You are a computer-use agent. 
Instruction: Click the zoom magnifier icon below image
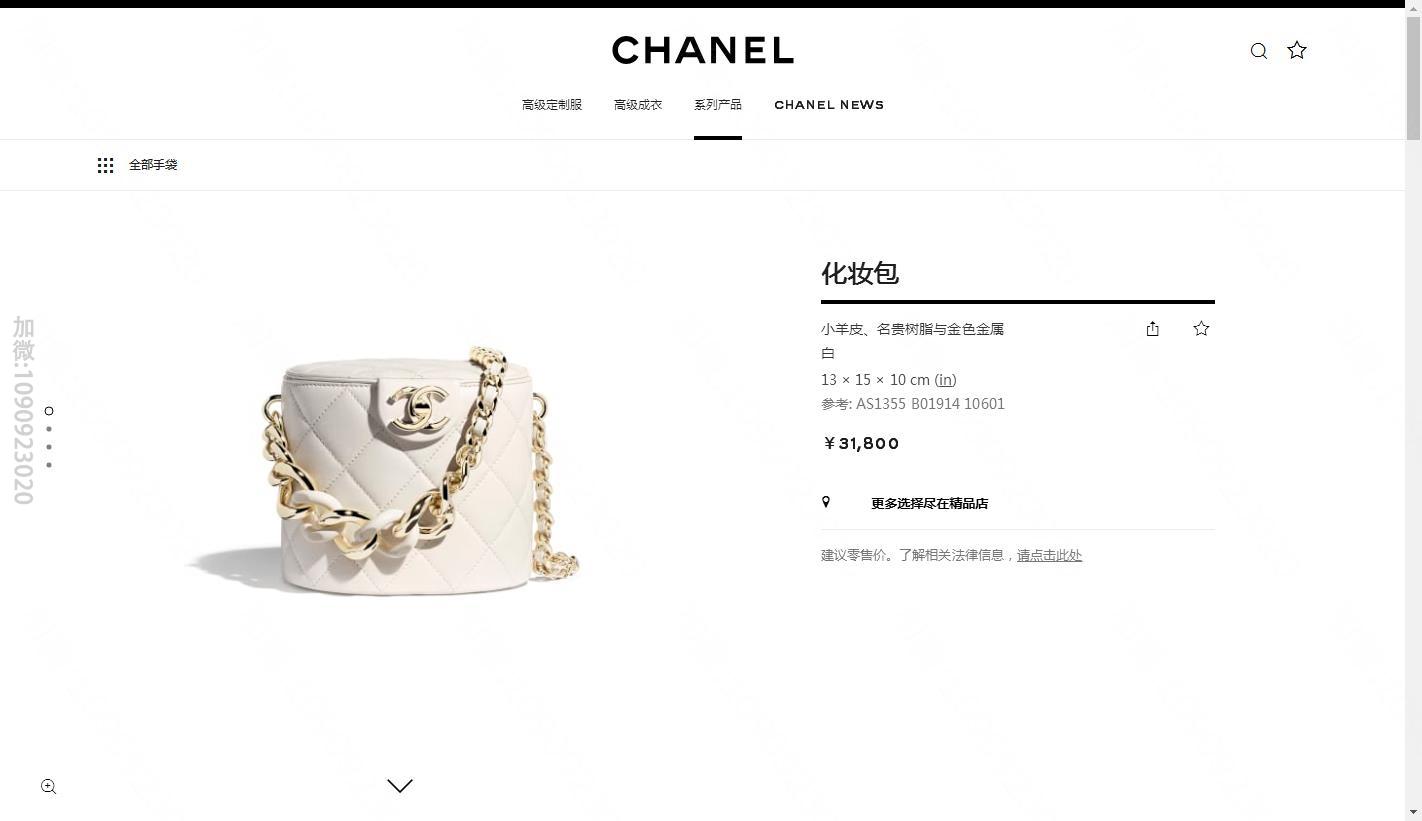pyautogui.click(x=48, y=787)
